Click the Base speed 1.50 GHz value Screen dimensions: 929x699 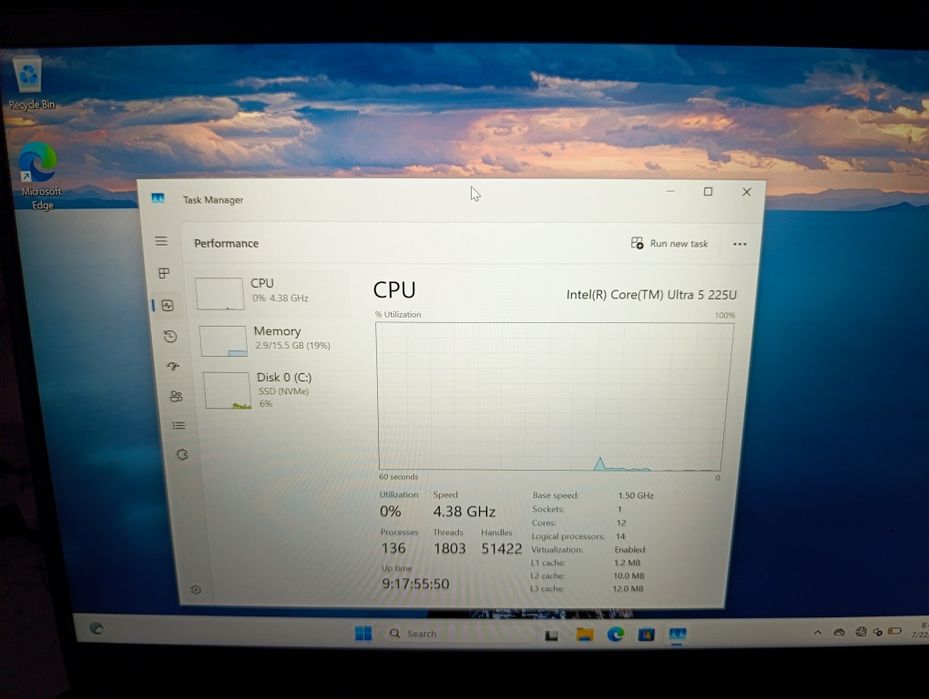[x=636, y=496]
